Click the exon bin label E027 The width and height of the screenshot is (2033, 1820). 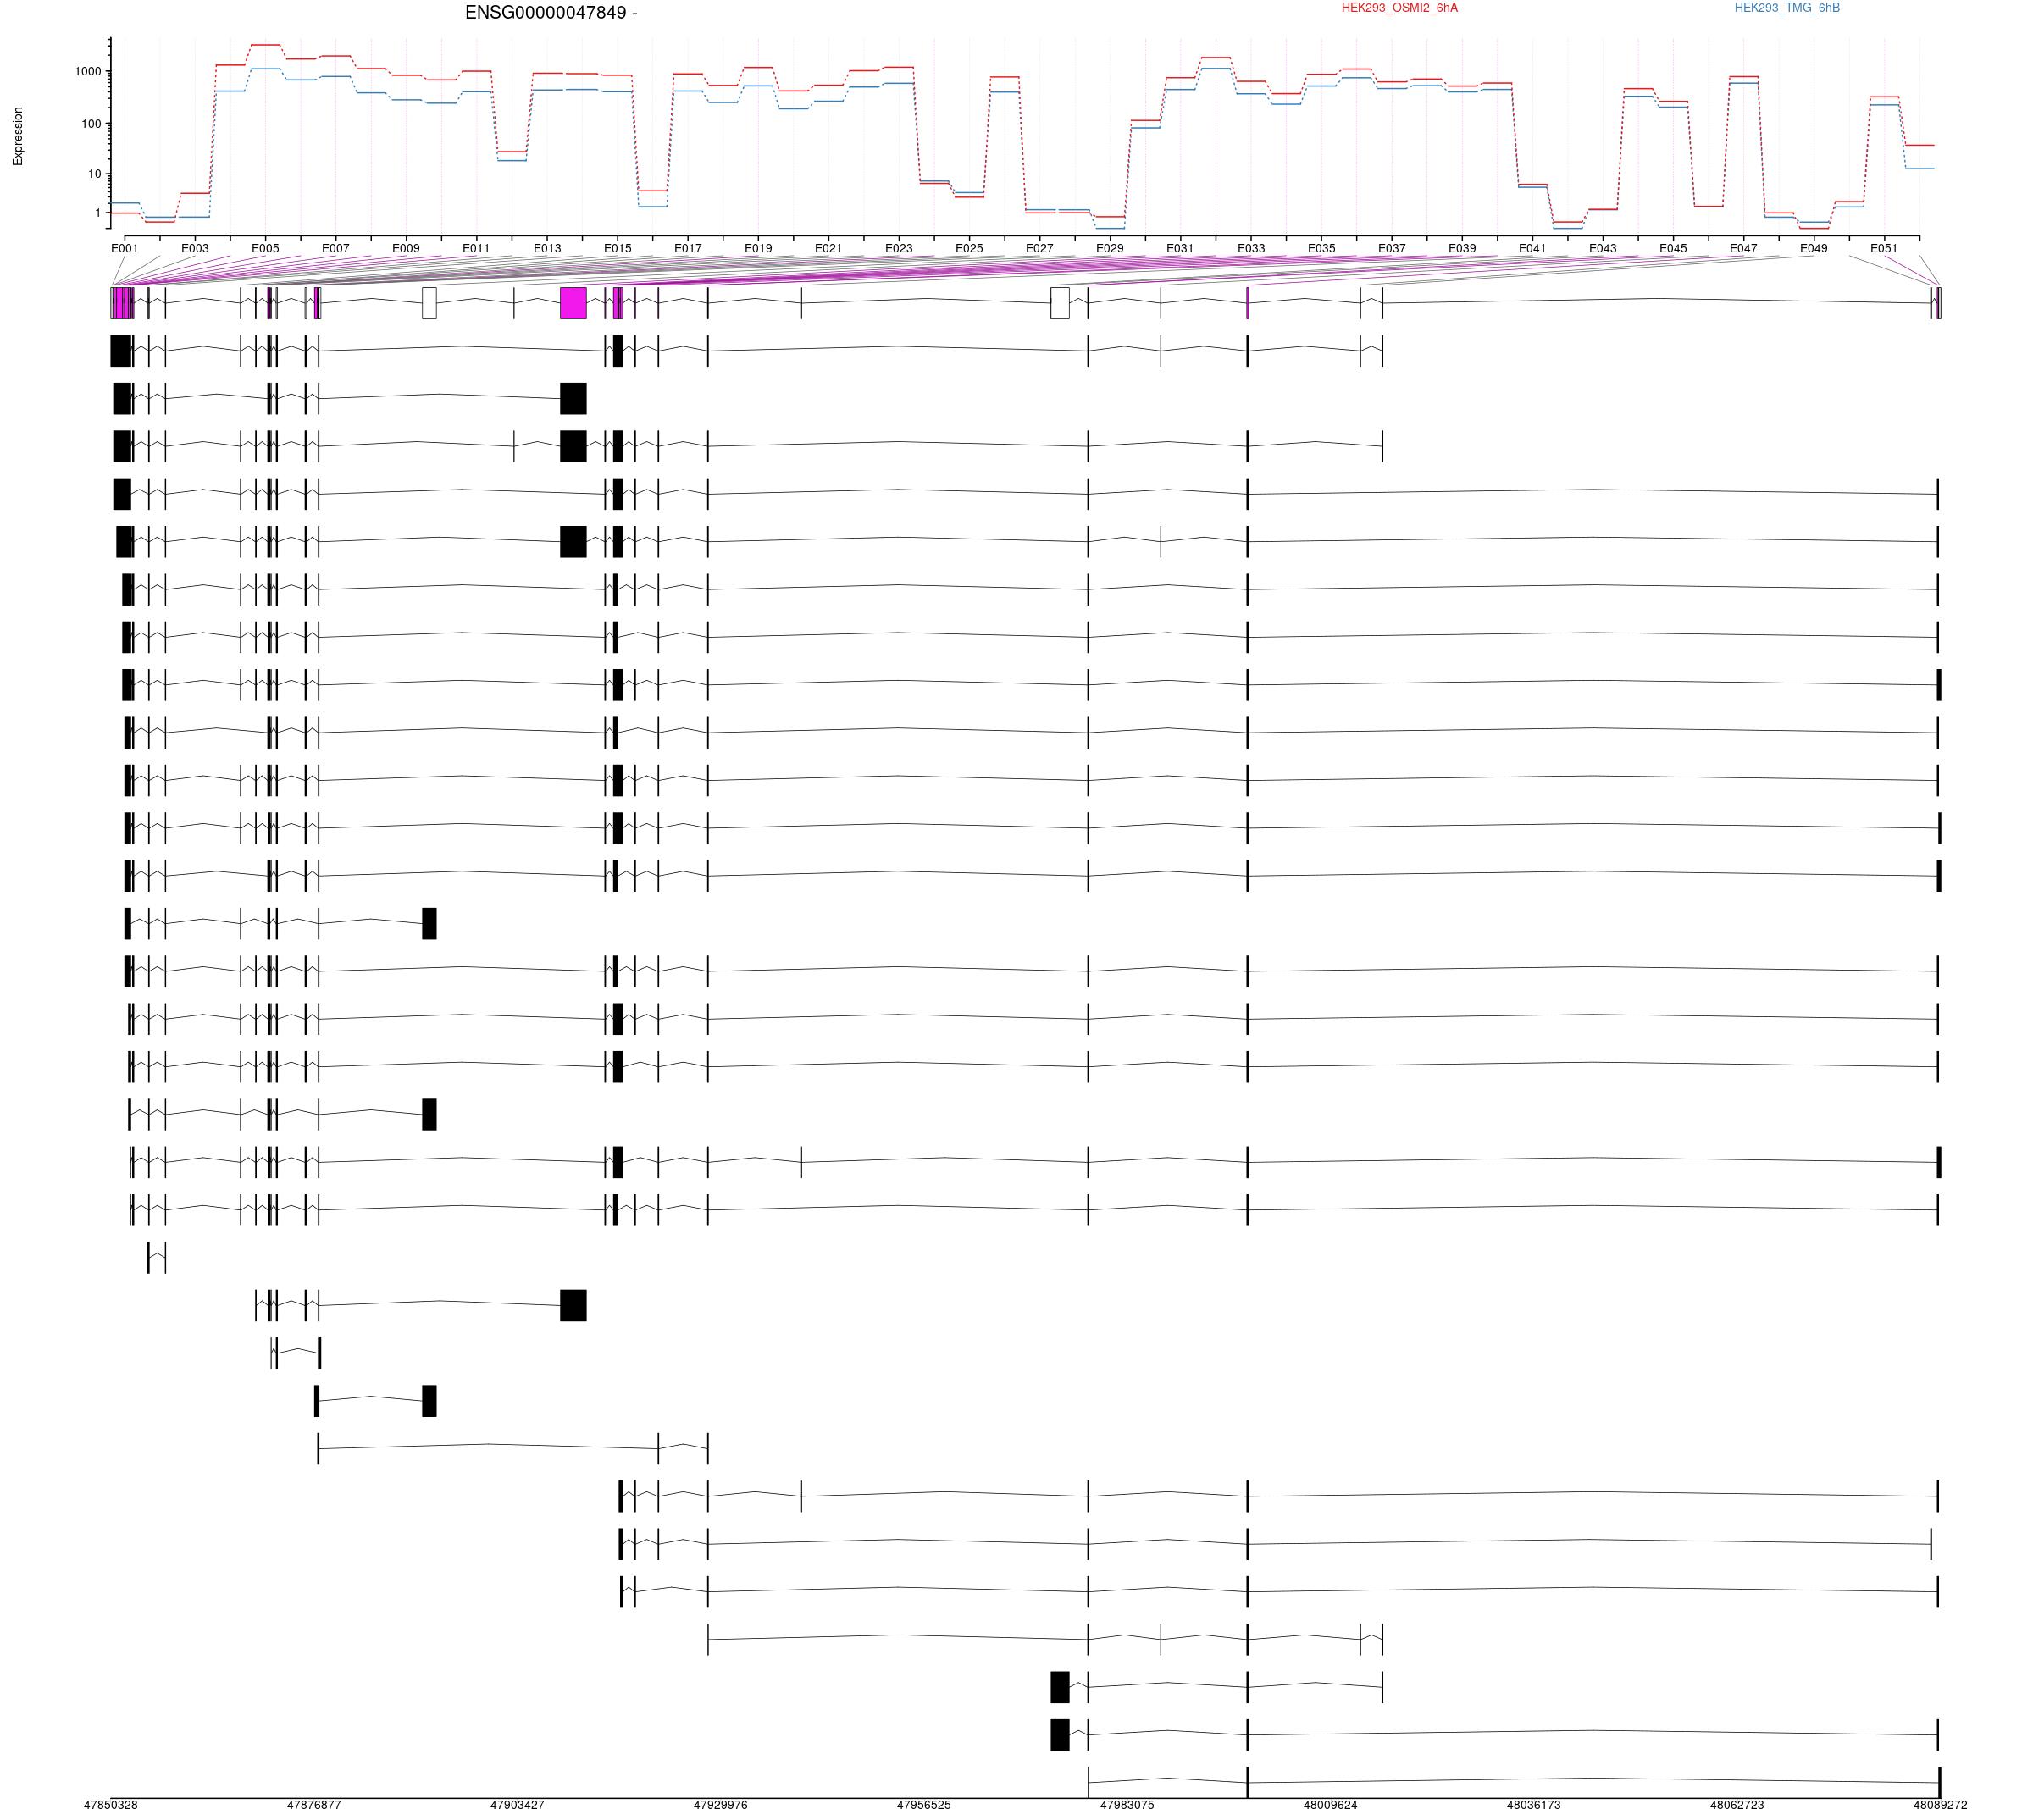[1040, 248]
